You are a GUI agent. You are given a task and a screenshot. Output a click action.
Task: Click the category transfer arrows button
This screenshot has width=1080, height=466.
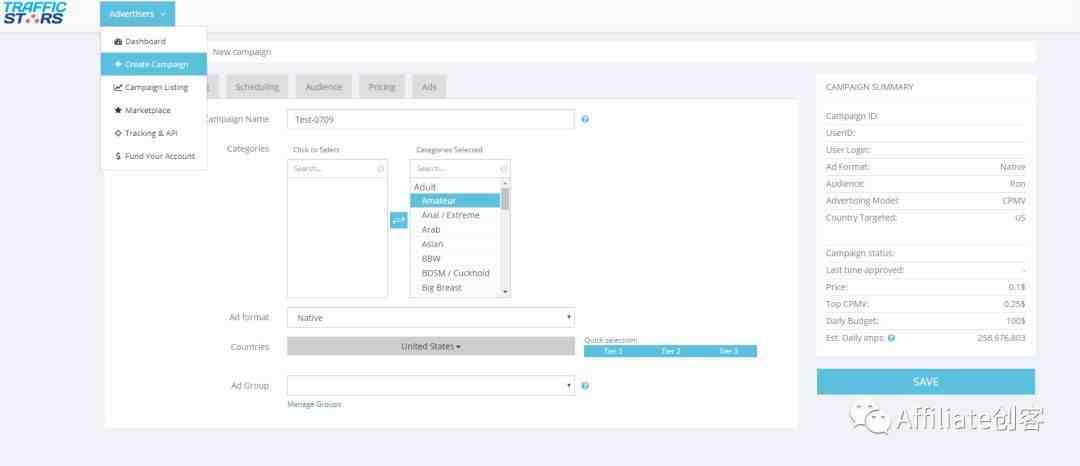pos(399,220)
